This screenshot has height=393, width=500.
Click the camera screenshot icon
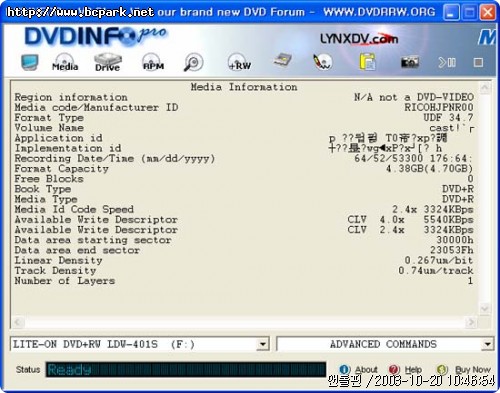(x=410, y=62)
